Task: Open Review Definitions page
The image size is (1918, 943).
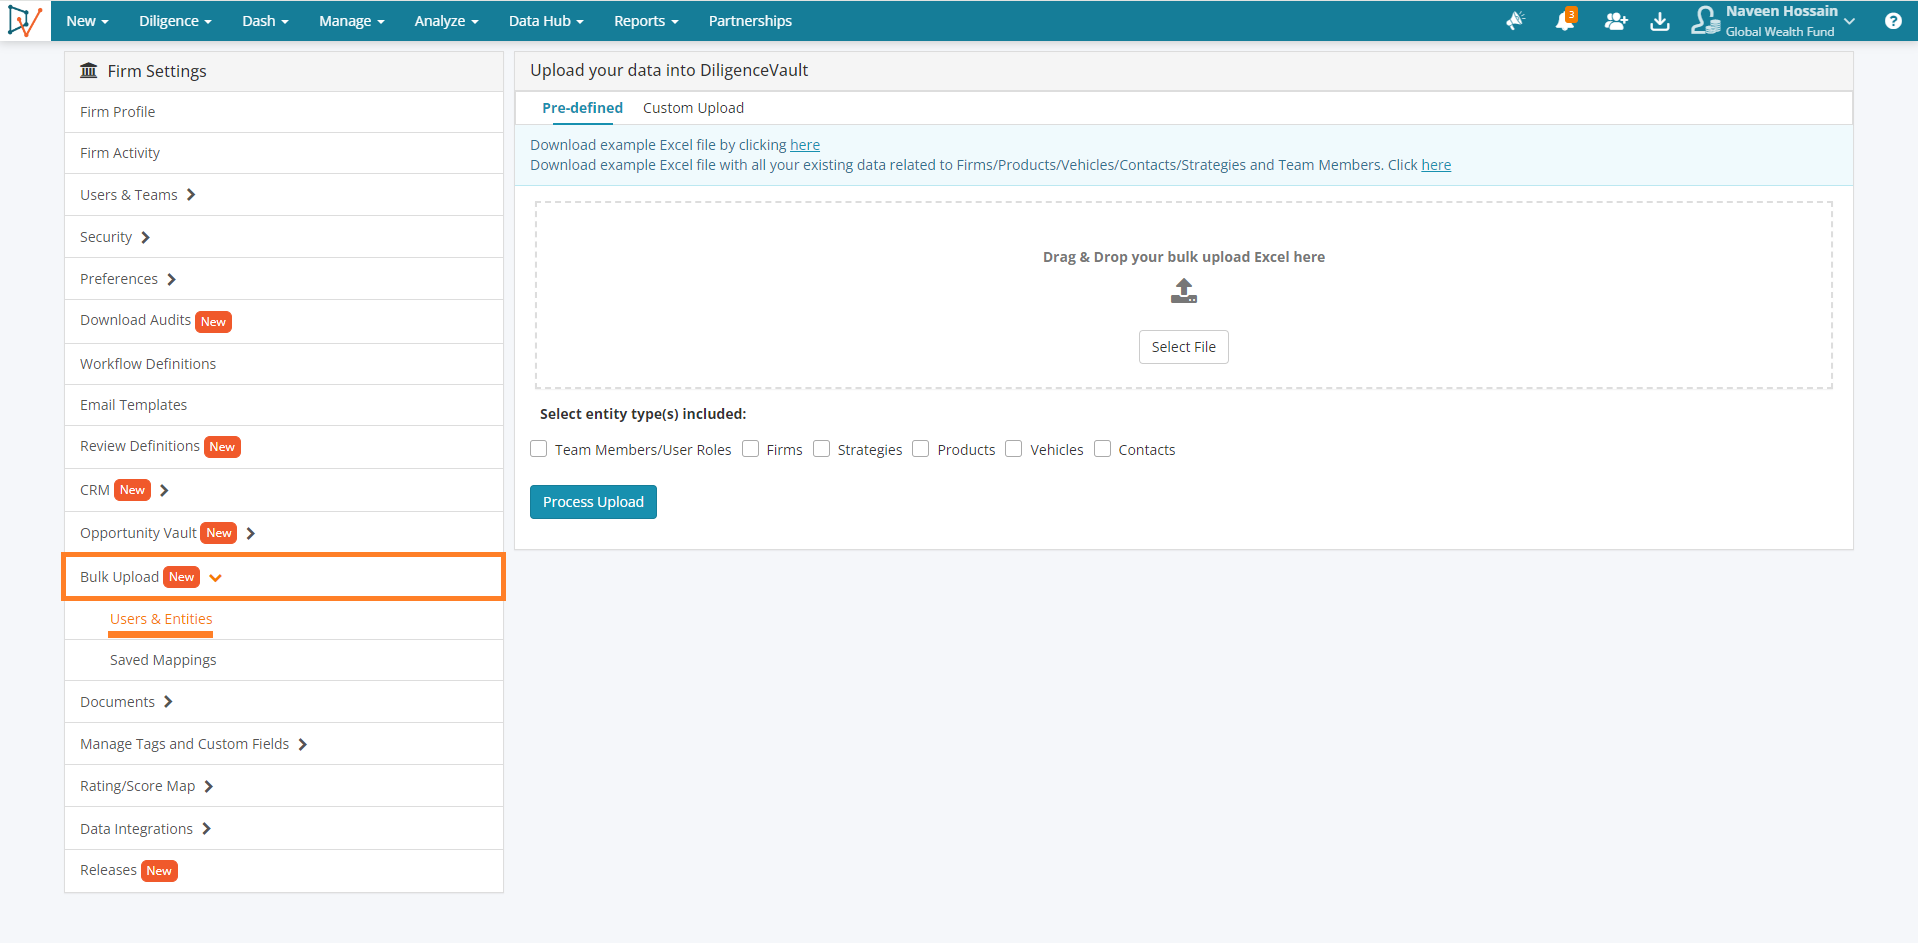Action: tap(140, 446)
